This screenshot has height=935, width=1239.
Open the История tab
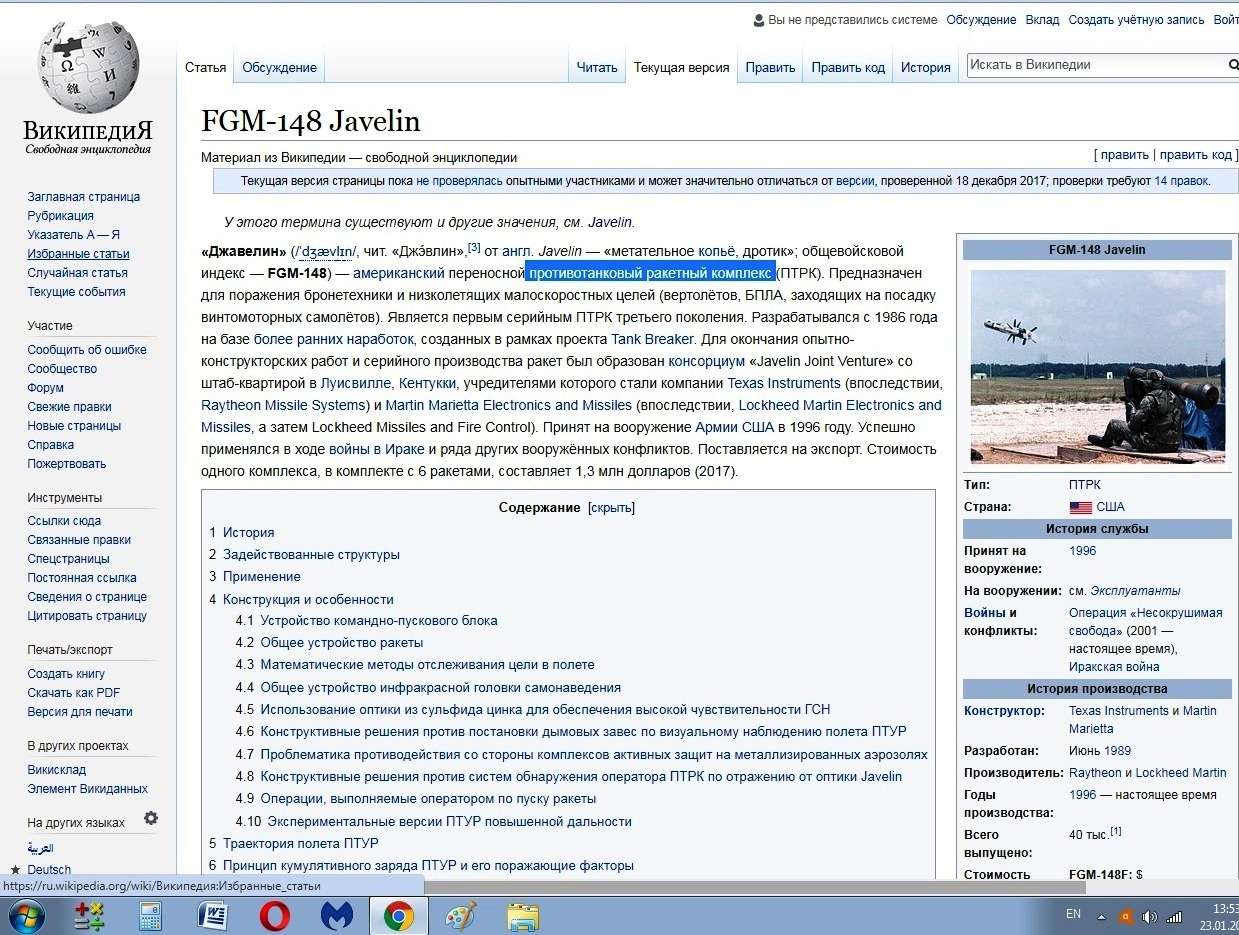coord(925,68)
